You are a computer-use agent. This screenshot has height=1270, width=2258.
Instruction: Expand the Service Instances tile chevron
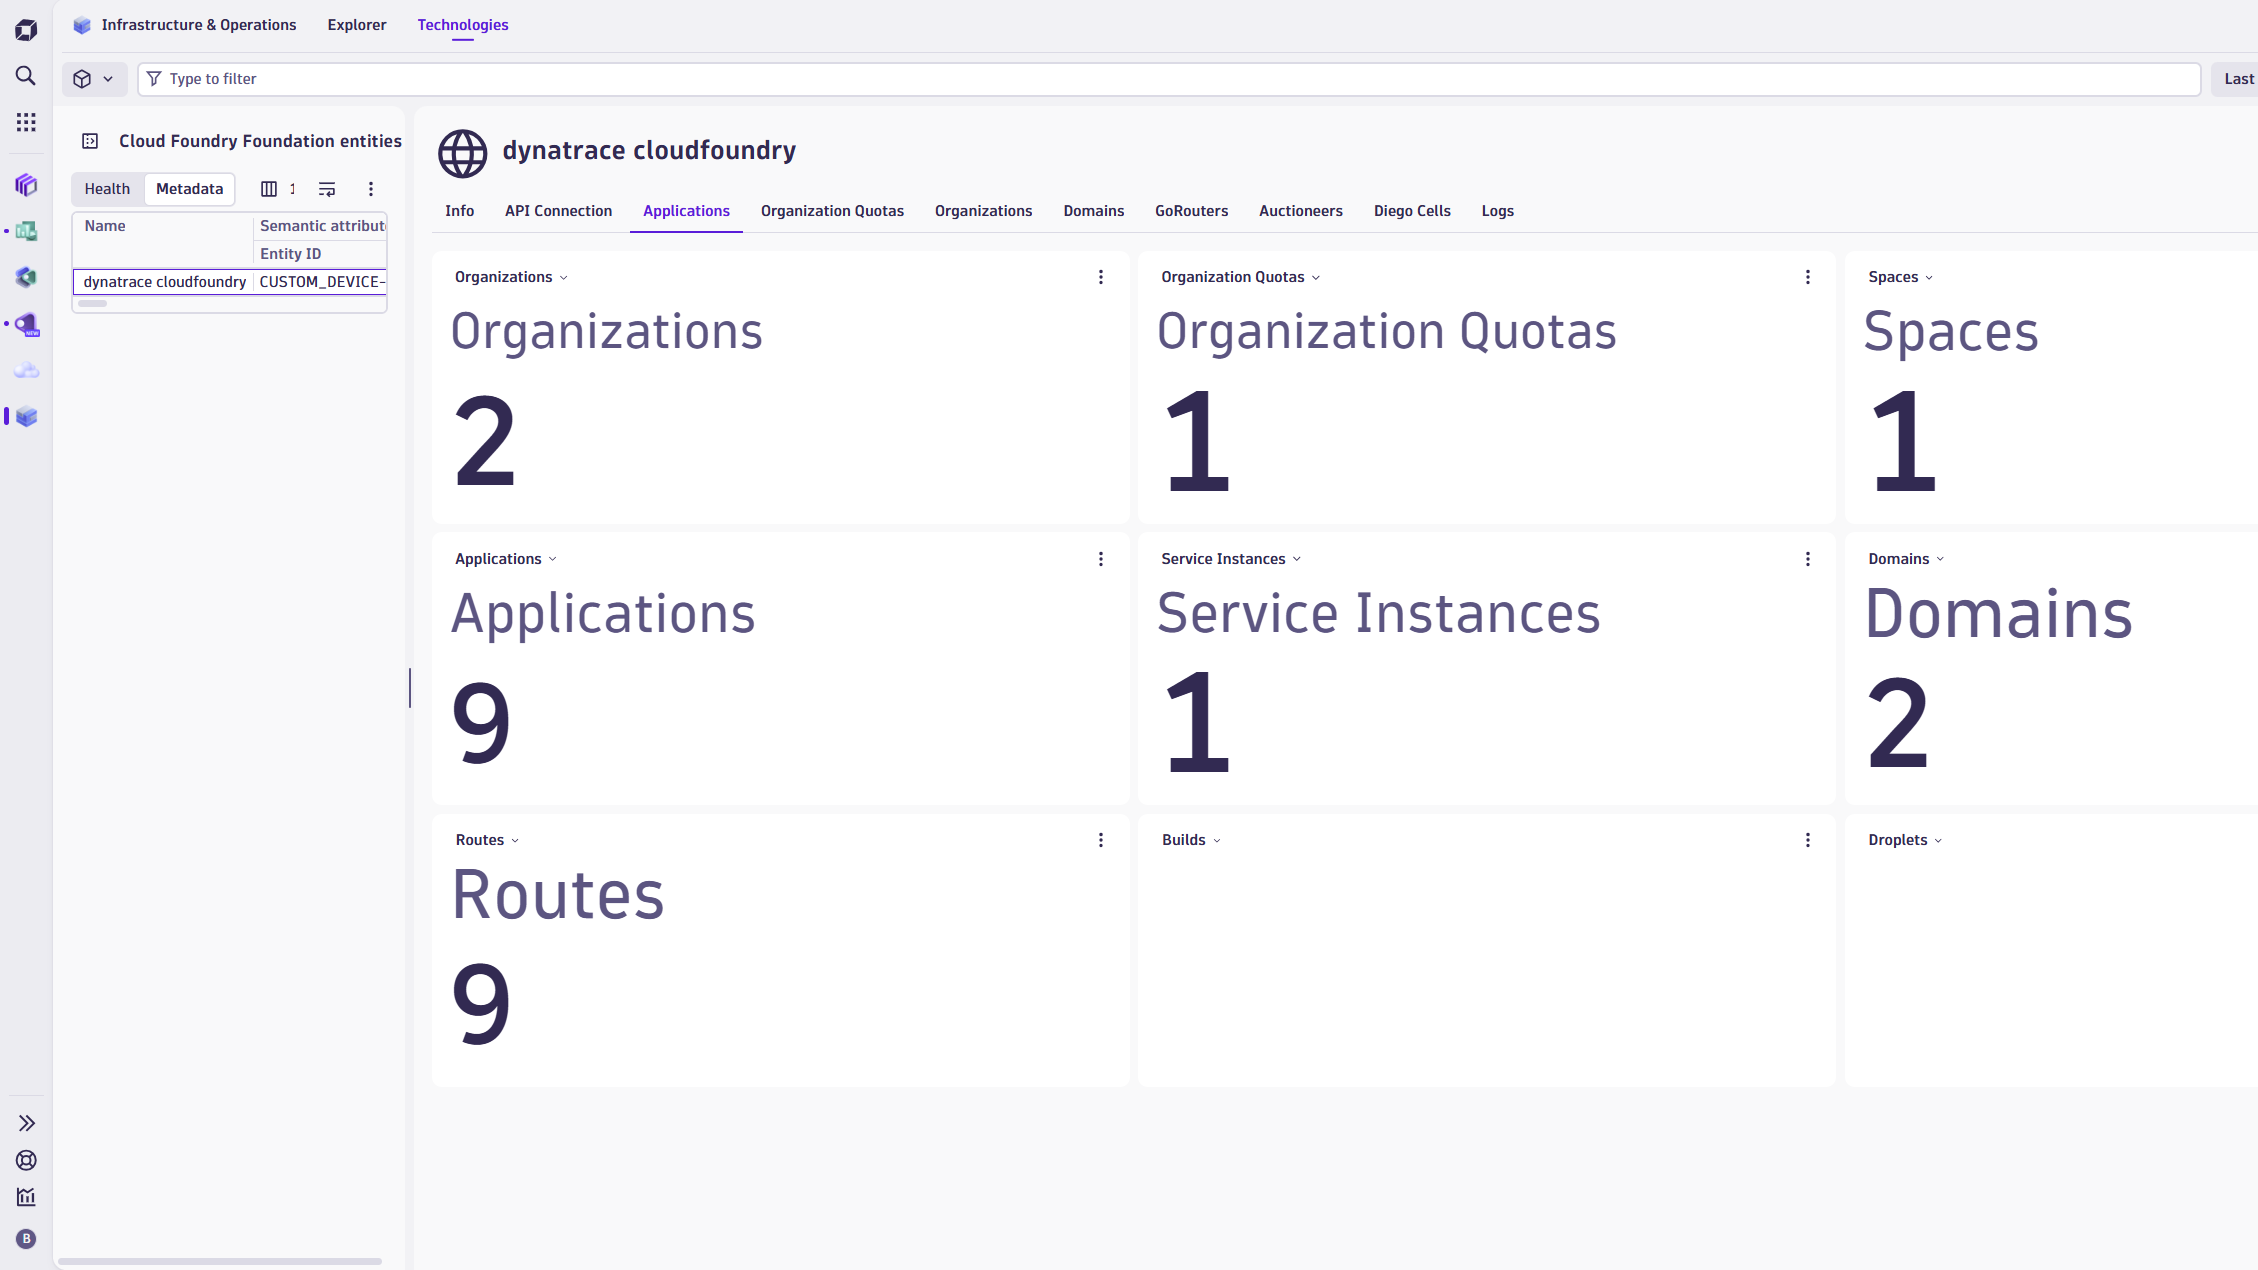(1298, 559)
